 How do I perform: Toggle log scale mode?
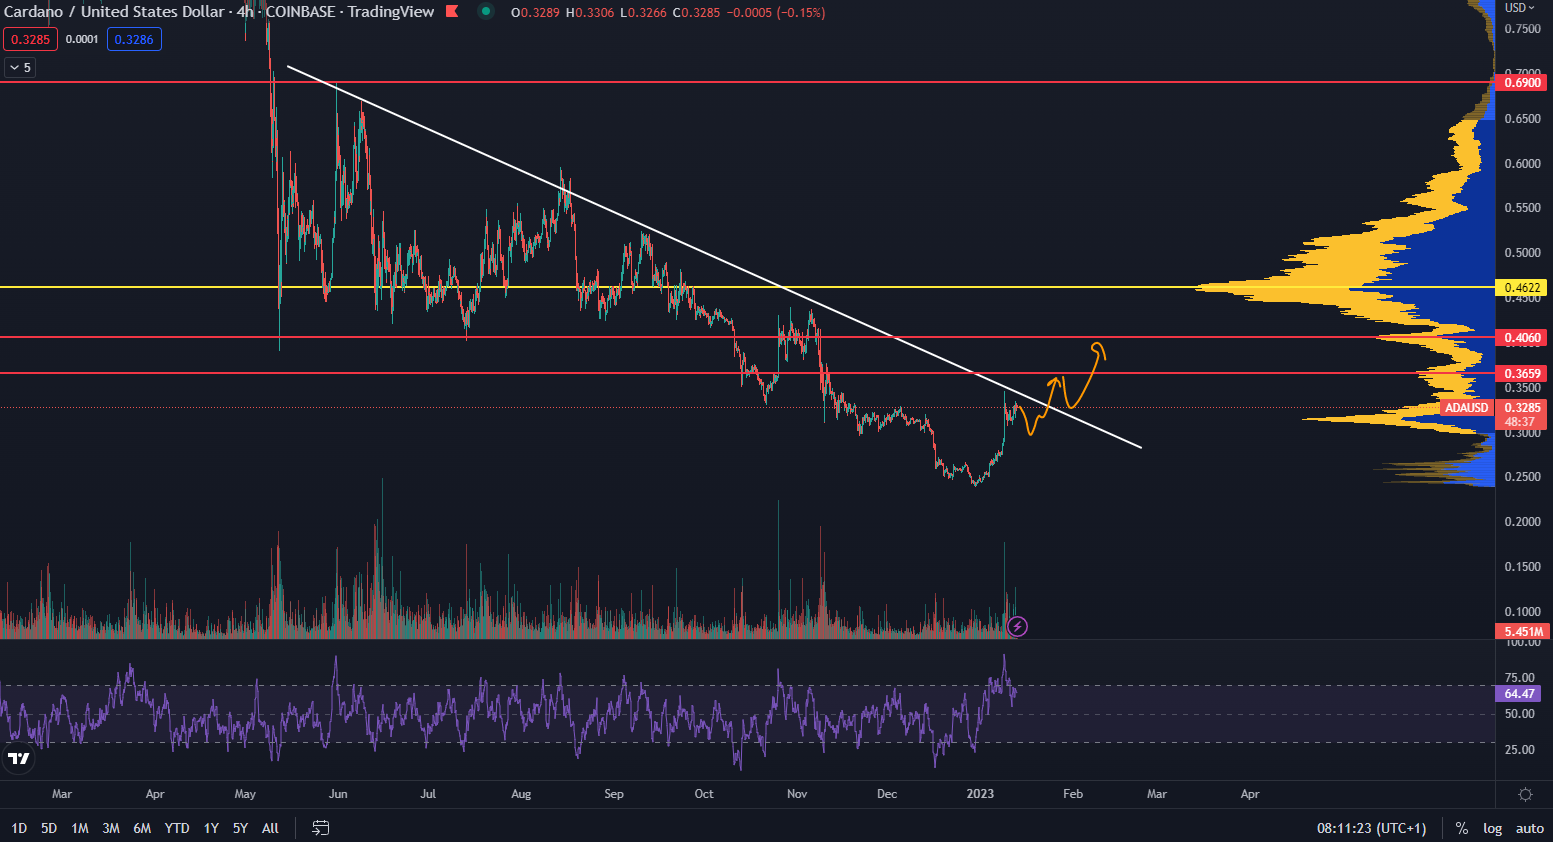tap(1492, 828)
